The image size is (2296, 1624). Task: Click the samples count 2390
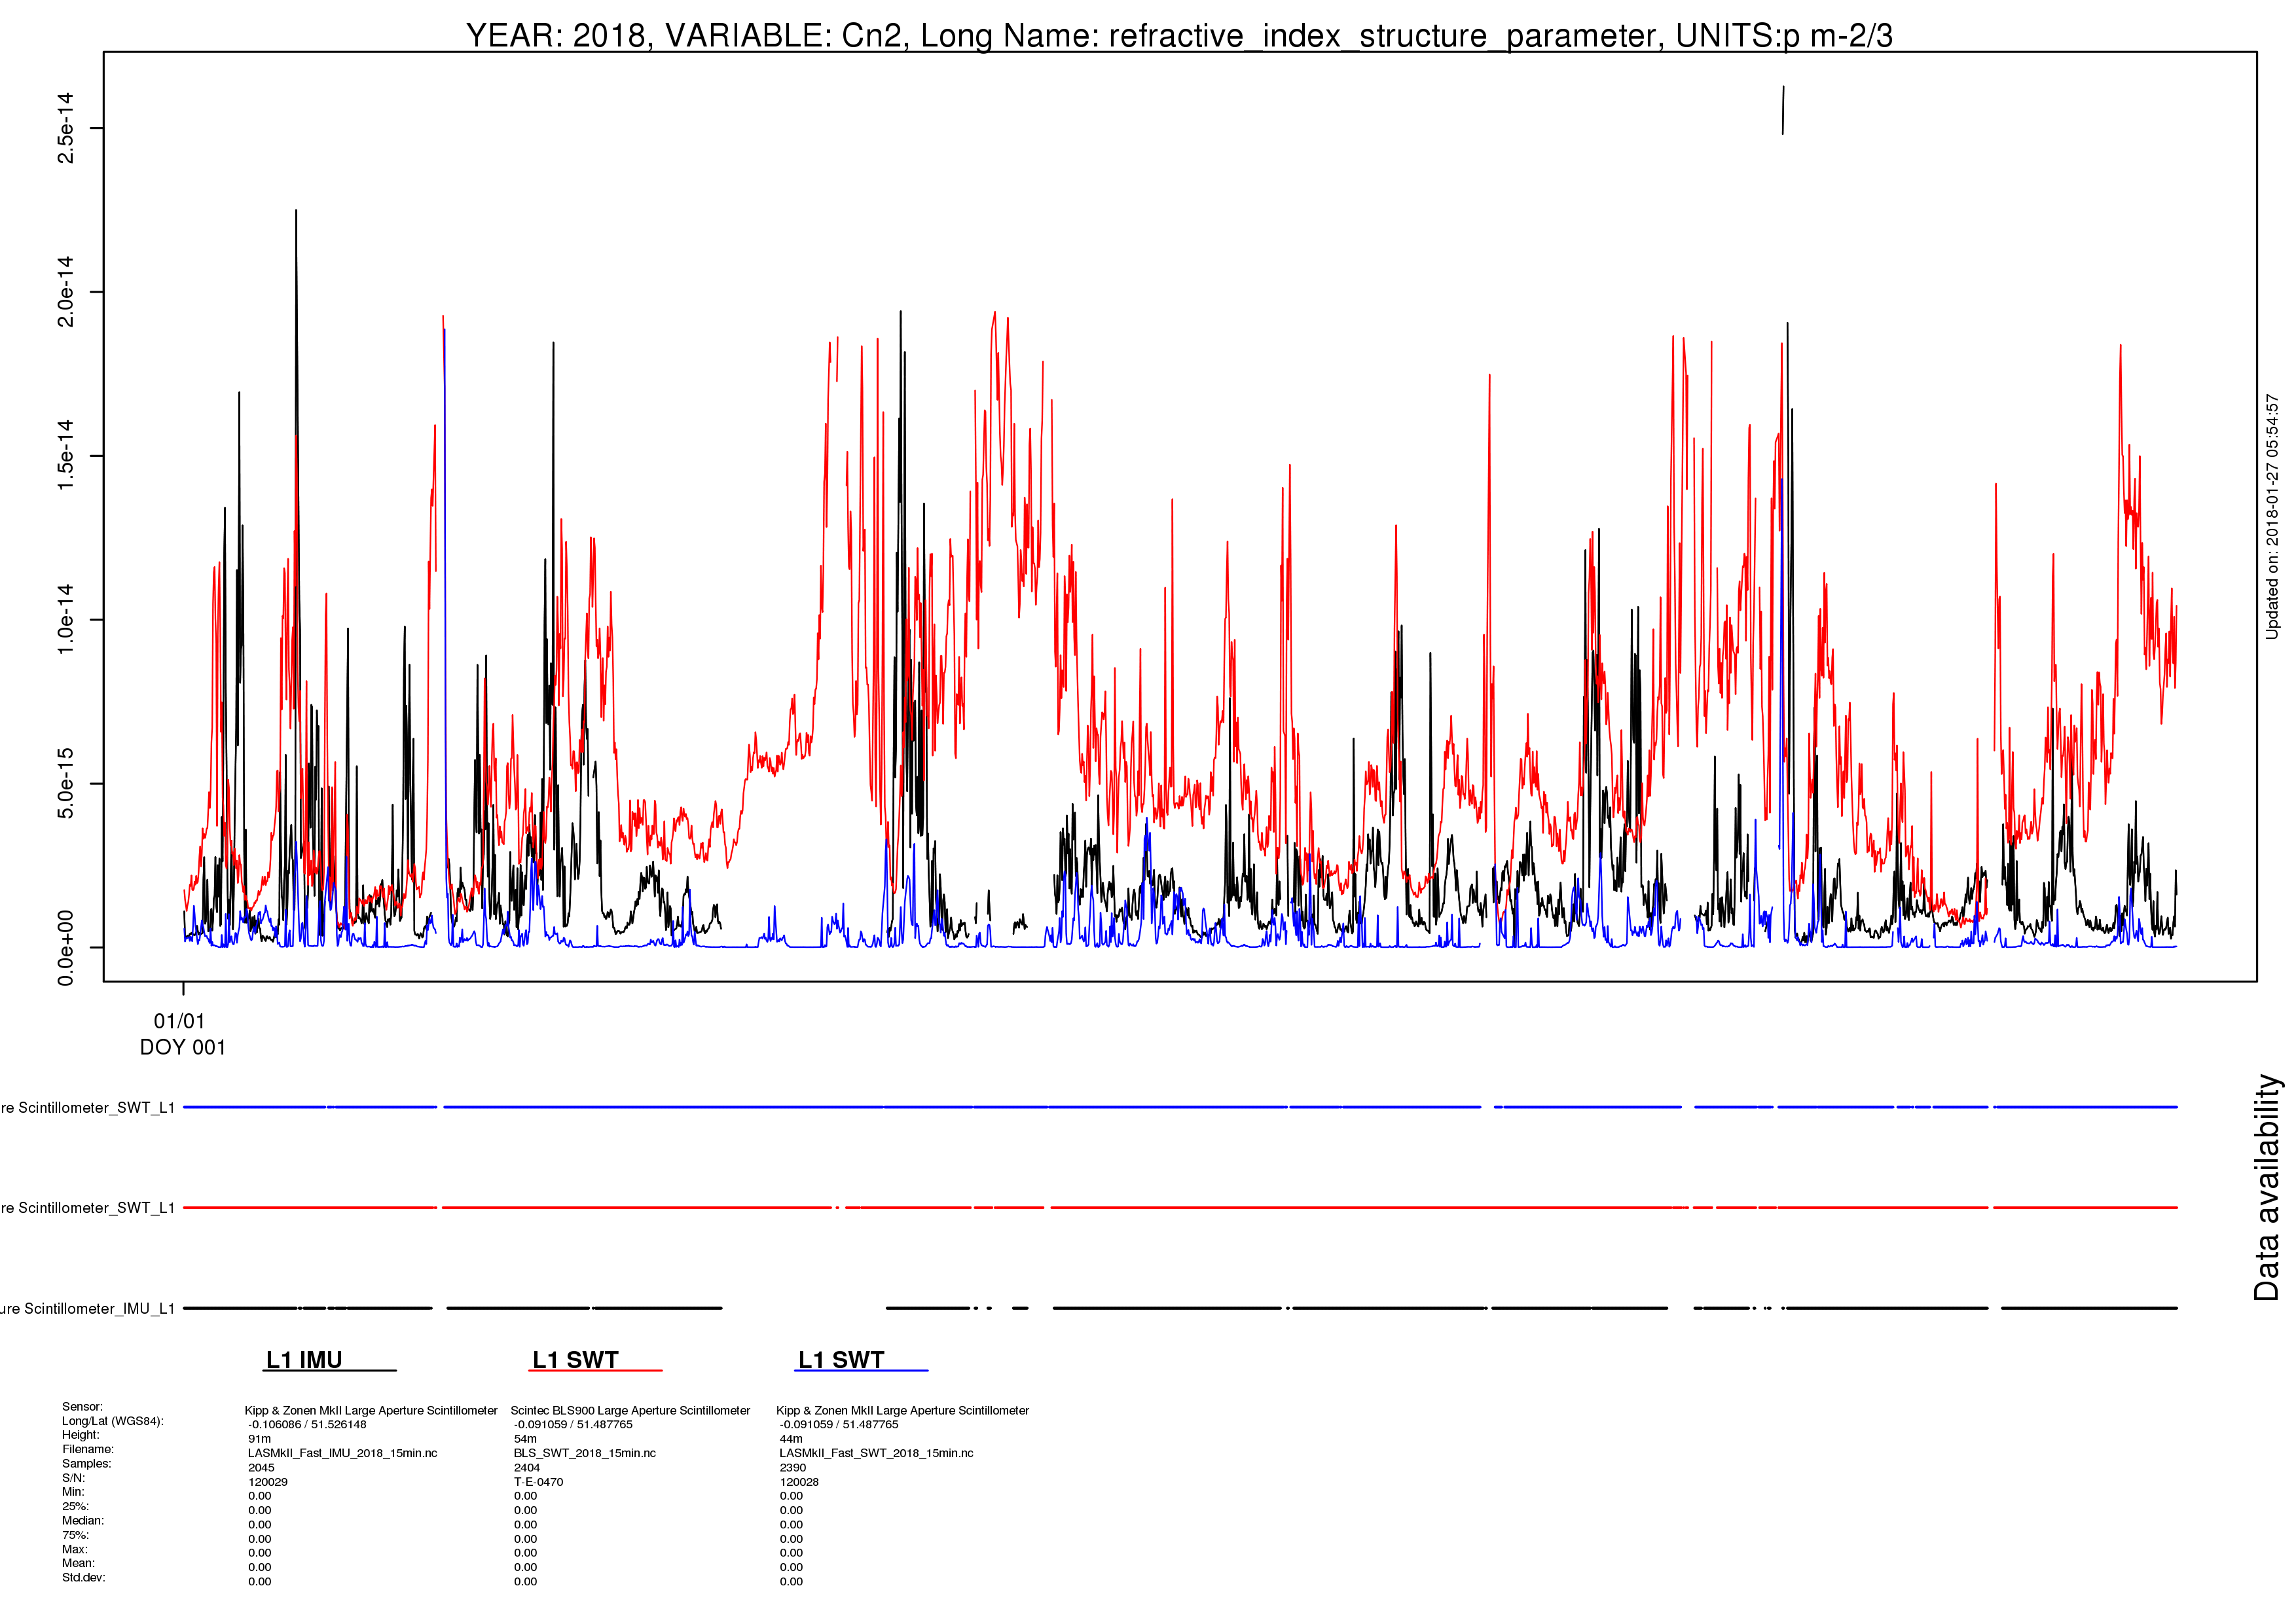[x=793, y=1468]
